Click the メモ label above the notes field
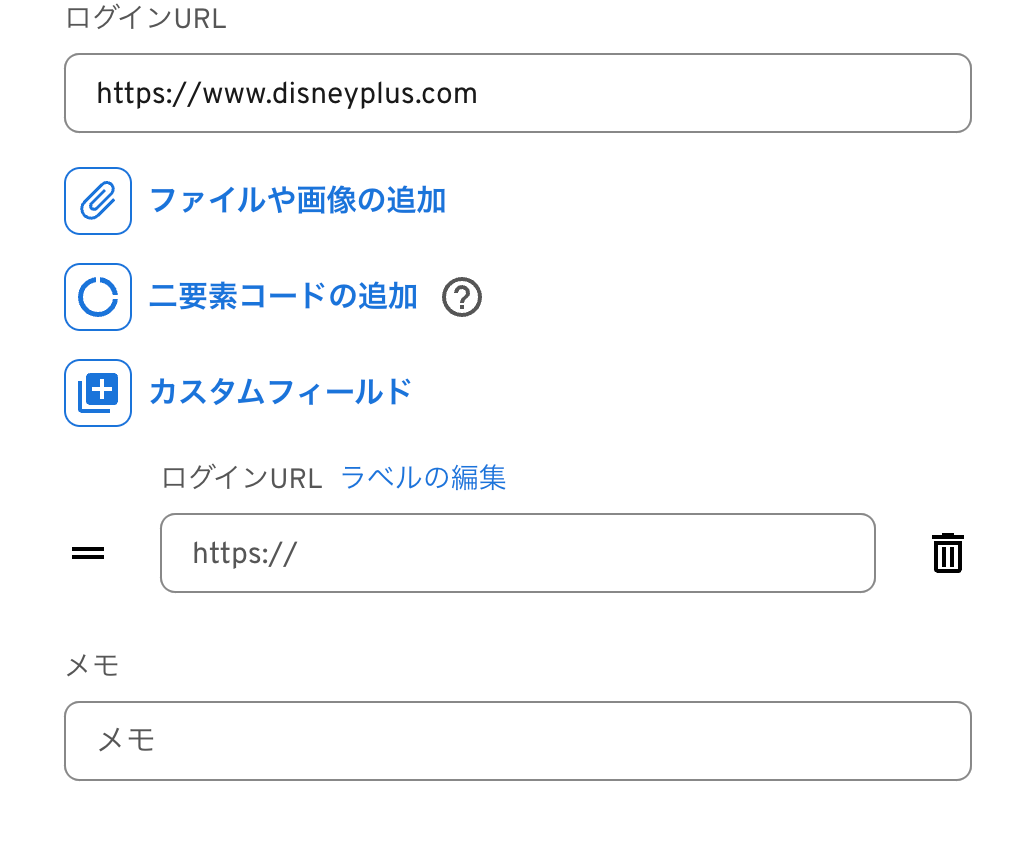 (x=92, y=665)
